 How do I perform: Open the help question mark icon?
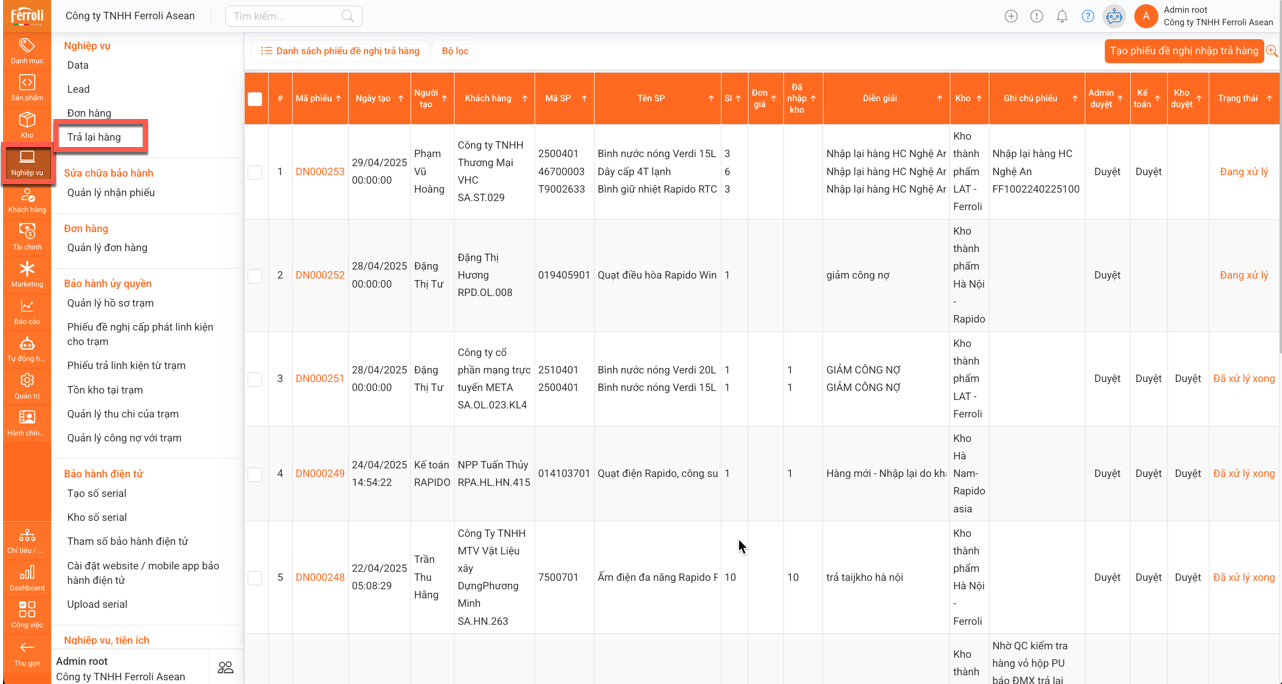[x=1088, y=16]
